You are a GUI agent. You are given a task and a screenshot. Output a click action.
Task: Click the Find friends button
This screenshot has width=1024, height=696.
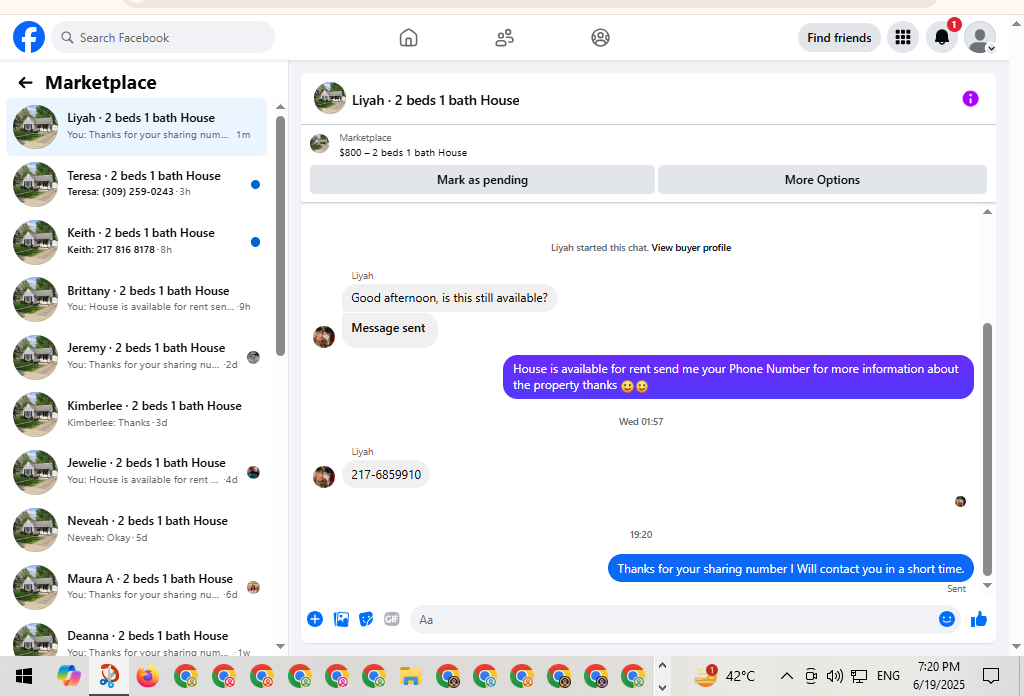coord(839,38)
